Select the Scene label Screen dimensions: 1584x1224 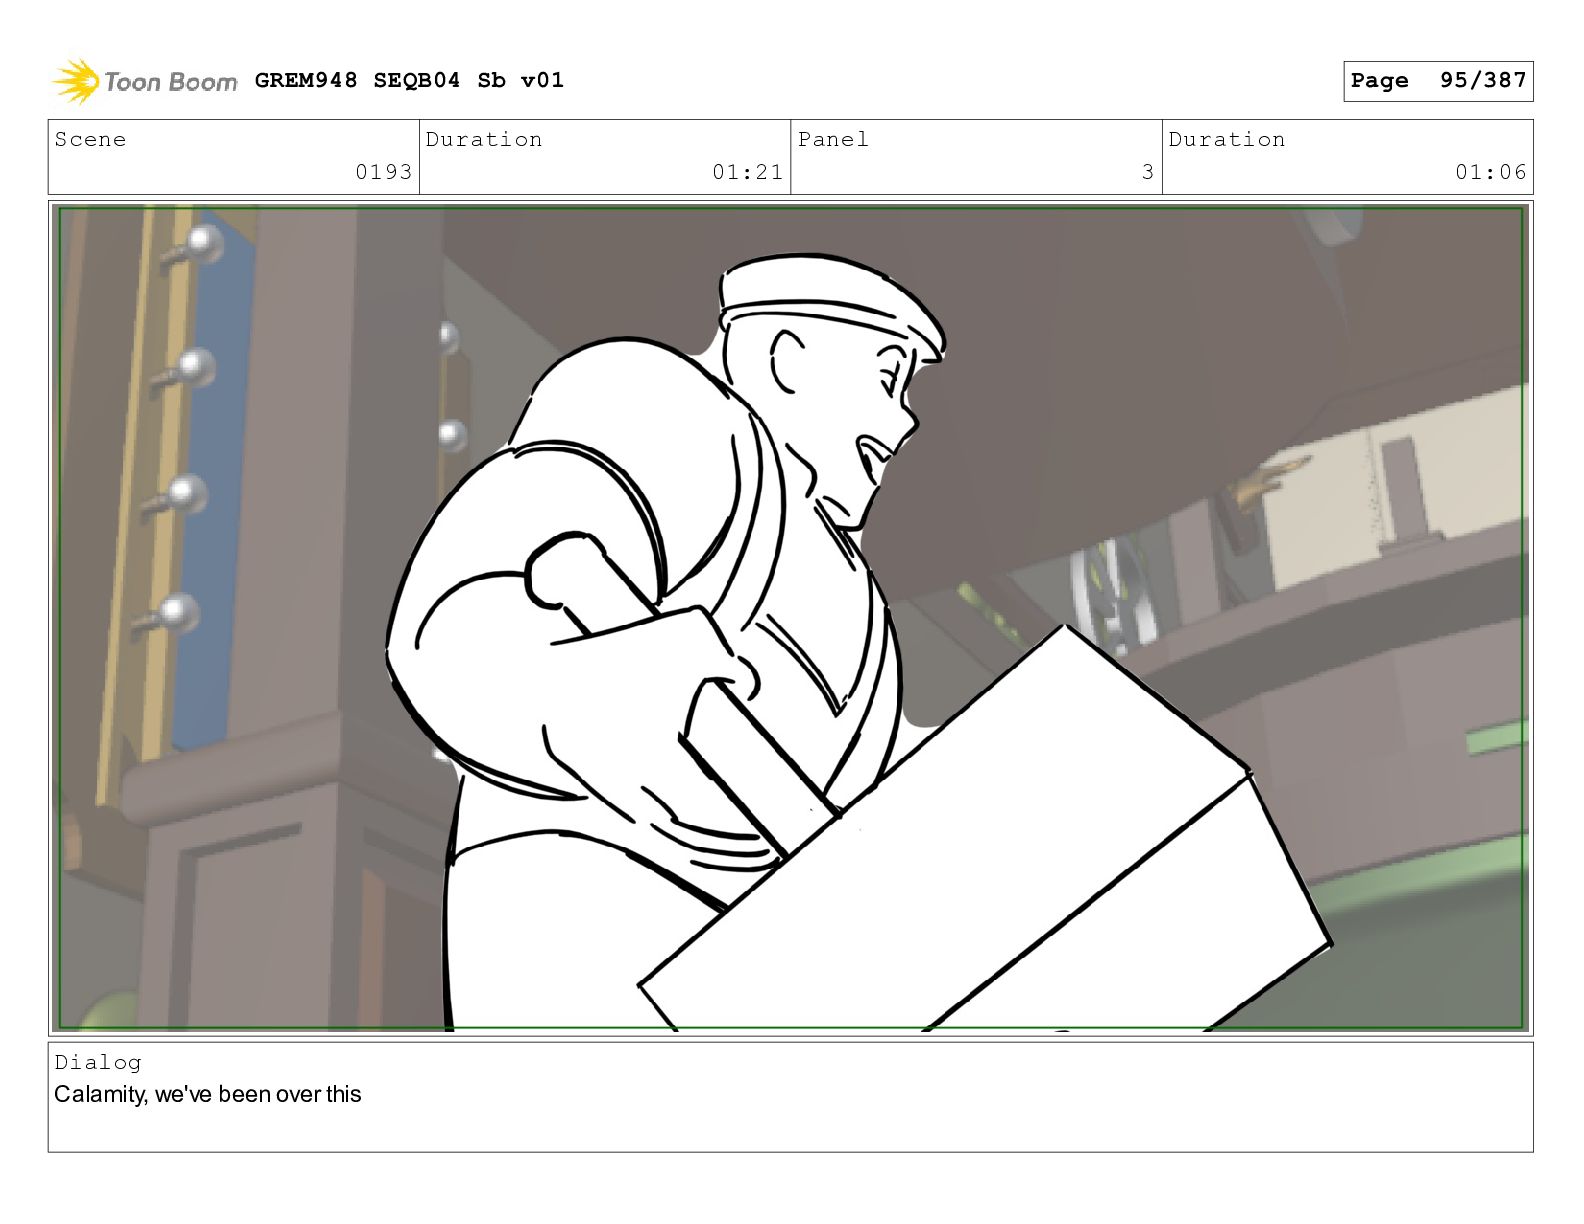tap(91, 139)
